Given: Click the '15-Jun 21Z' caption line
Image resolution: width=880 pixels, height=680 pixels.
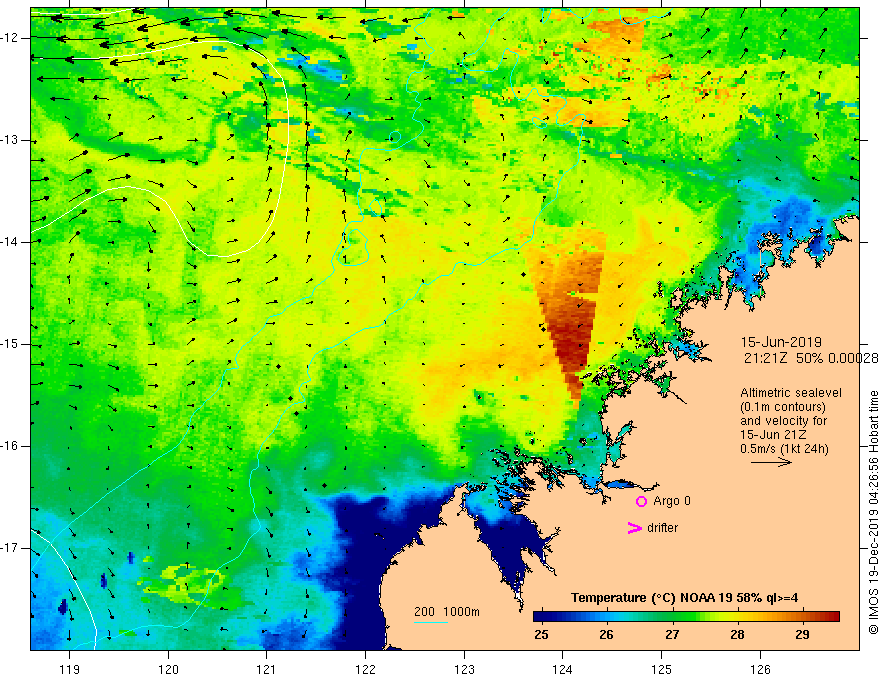Looking at the screenshot, I should (774, 435).
